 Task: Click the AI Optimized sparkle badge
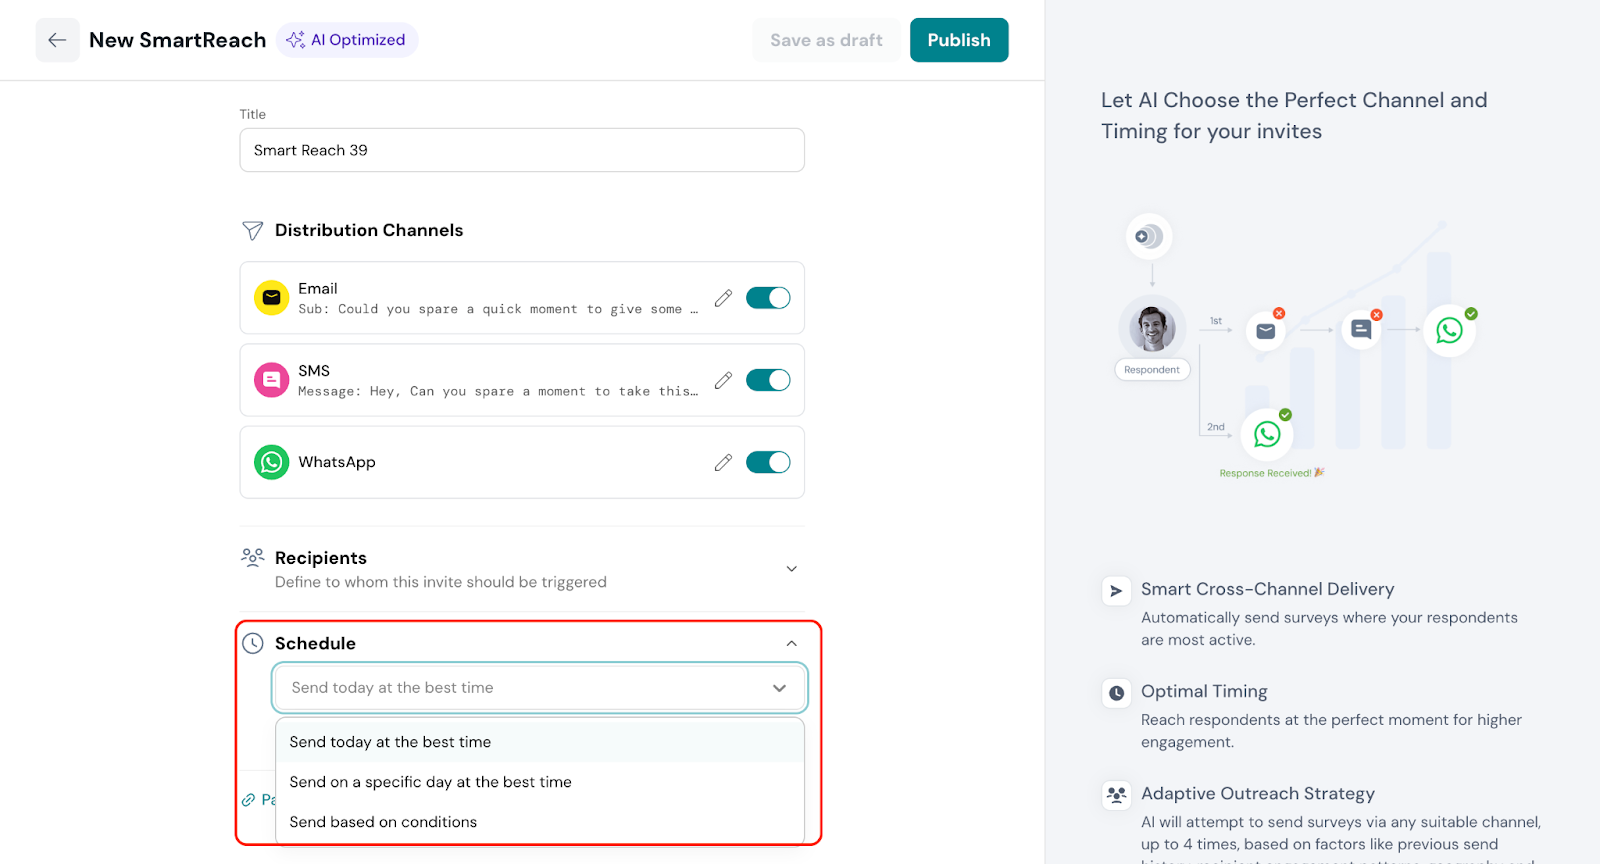click(346, 40)
